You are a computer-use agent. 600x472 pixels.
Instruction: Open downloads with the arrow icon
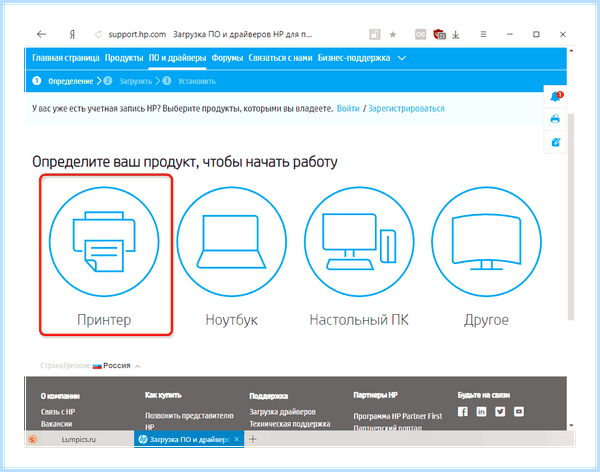click(455, 35)
